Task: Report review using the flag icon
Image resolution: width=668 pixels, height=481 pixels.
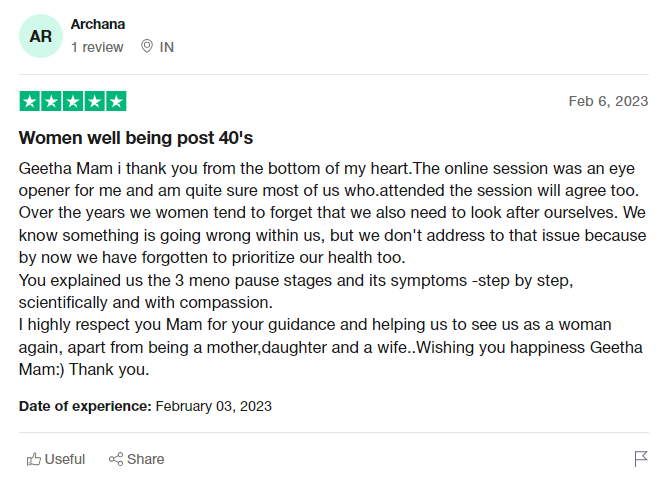Action: [641, 459]
